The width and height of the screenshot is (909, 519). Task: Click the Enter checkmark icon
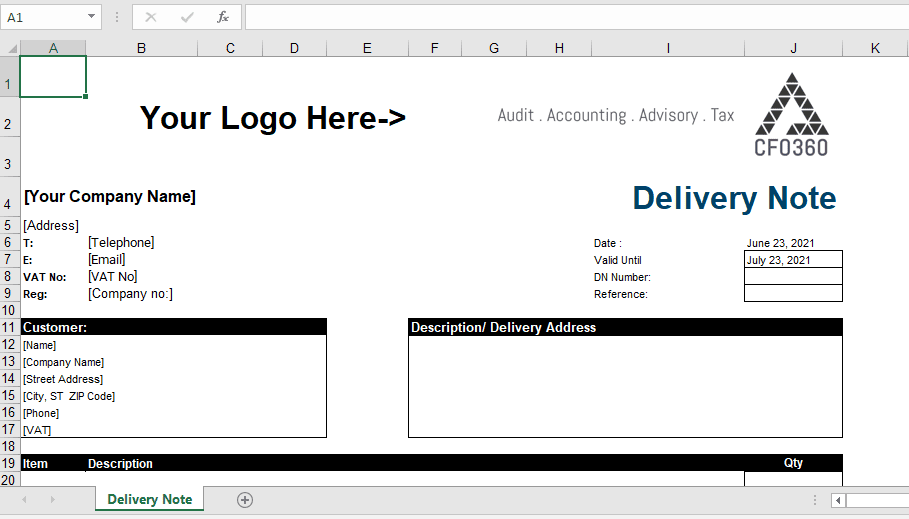[x=187, y=17]
